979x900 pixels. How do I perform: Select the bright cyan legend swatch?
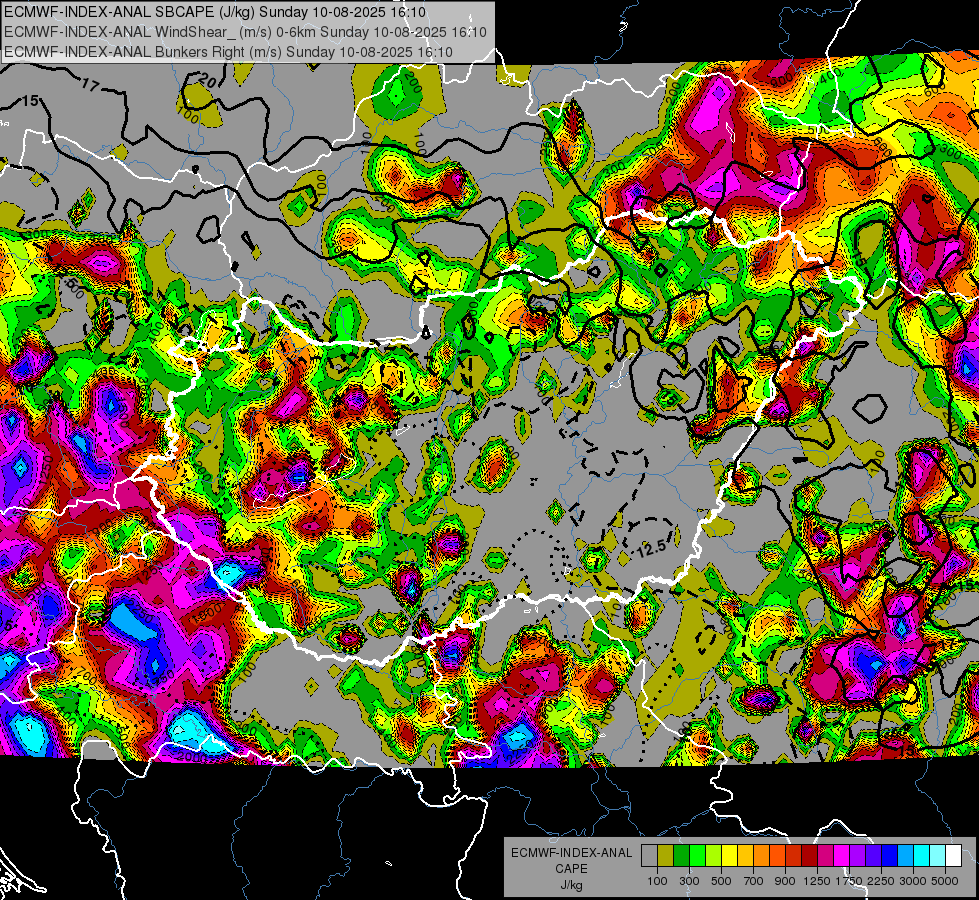click(922, 855)
